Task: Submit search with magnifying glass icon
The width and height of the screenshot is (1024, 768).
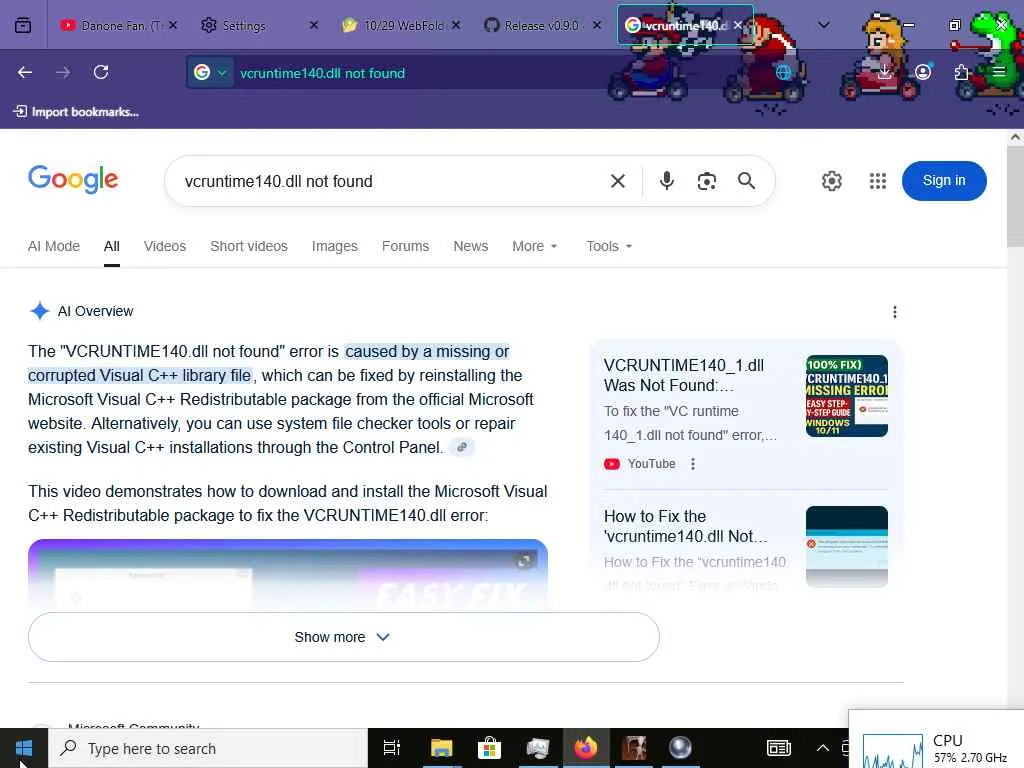Action: [746, 181]
